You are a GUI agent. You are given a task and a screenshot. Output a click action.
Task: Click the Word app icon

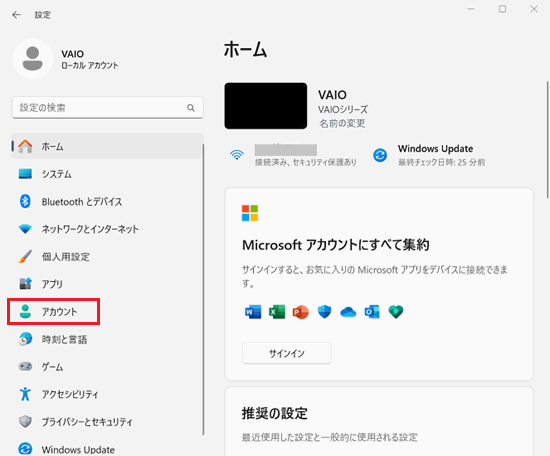pyautogui.click(x=253, y=311)
